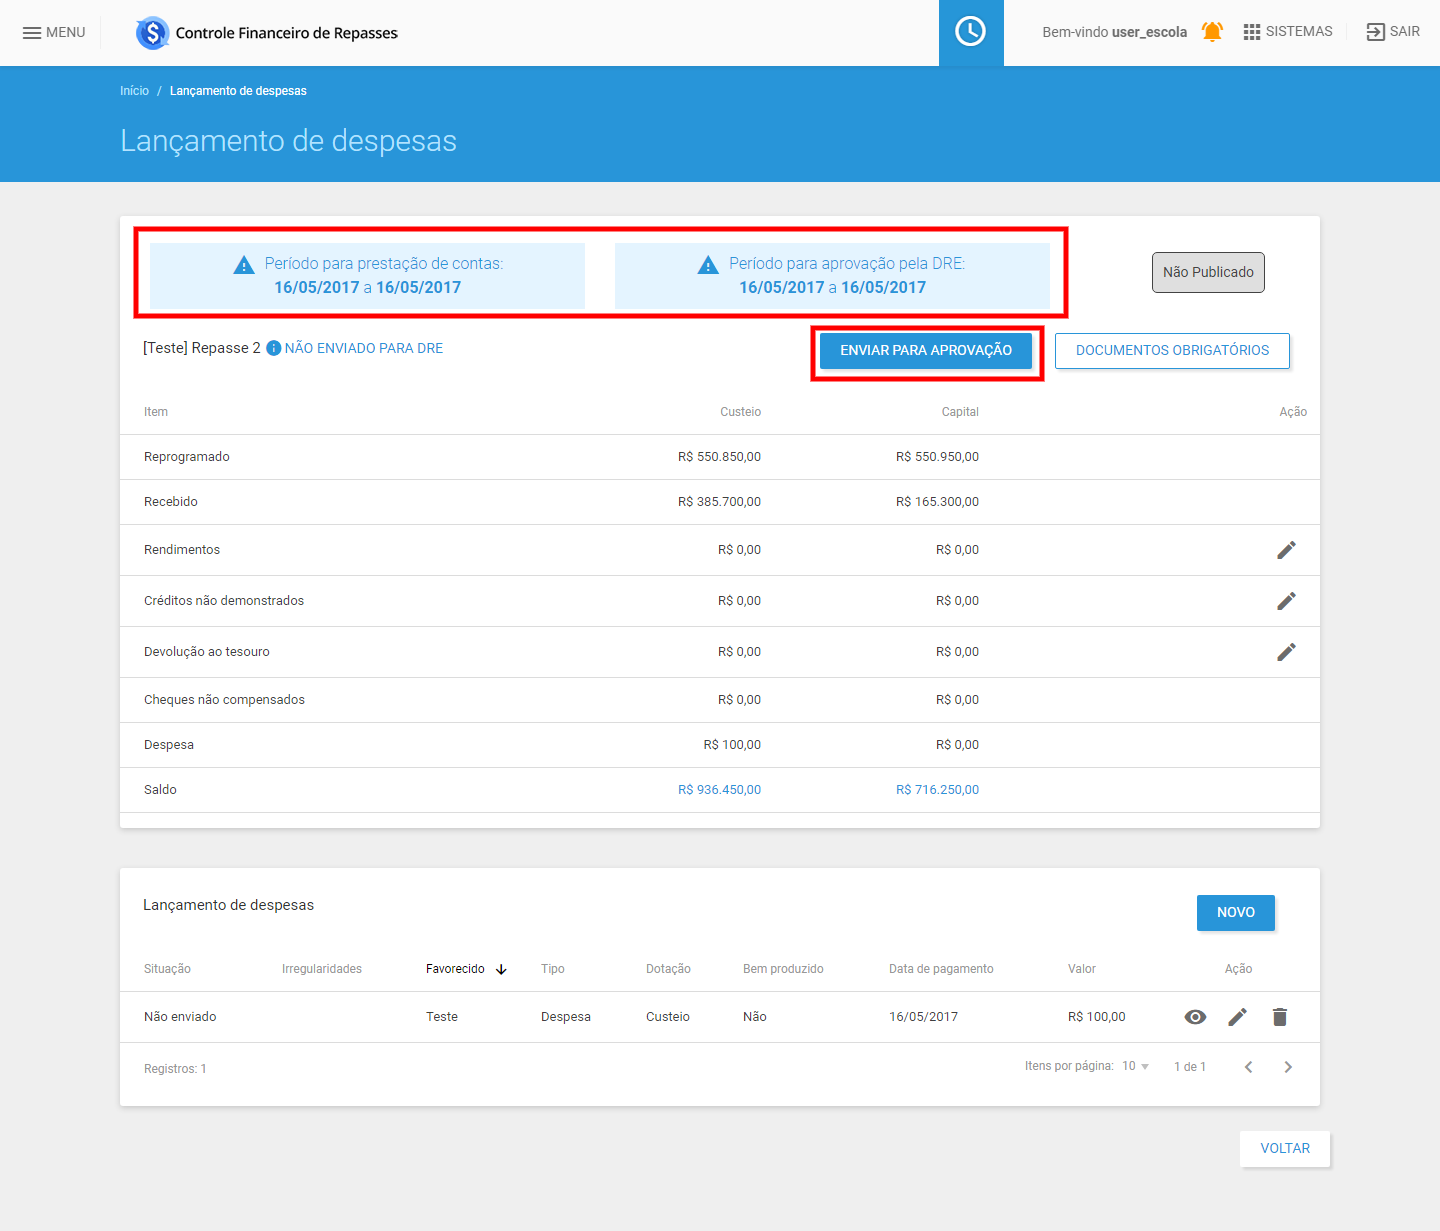The width and height of the screenshot is (1440, 1231).
Task: Go to next page chevron
Action: pyautogui.click(x=1288, y=1067)
